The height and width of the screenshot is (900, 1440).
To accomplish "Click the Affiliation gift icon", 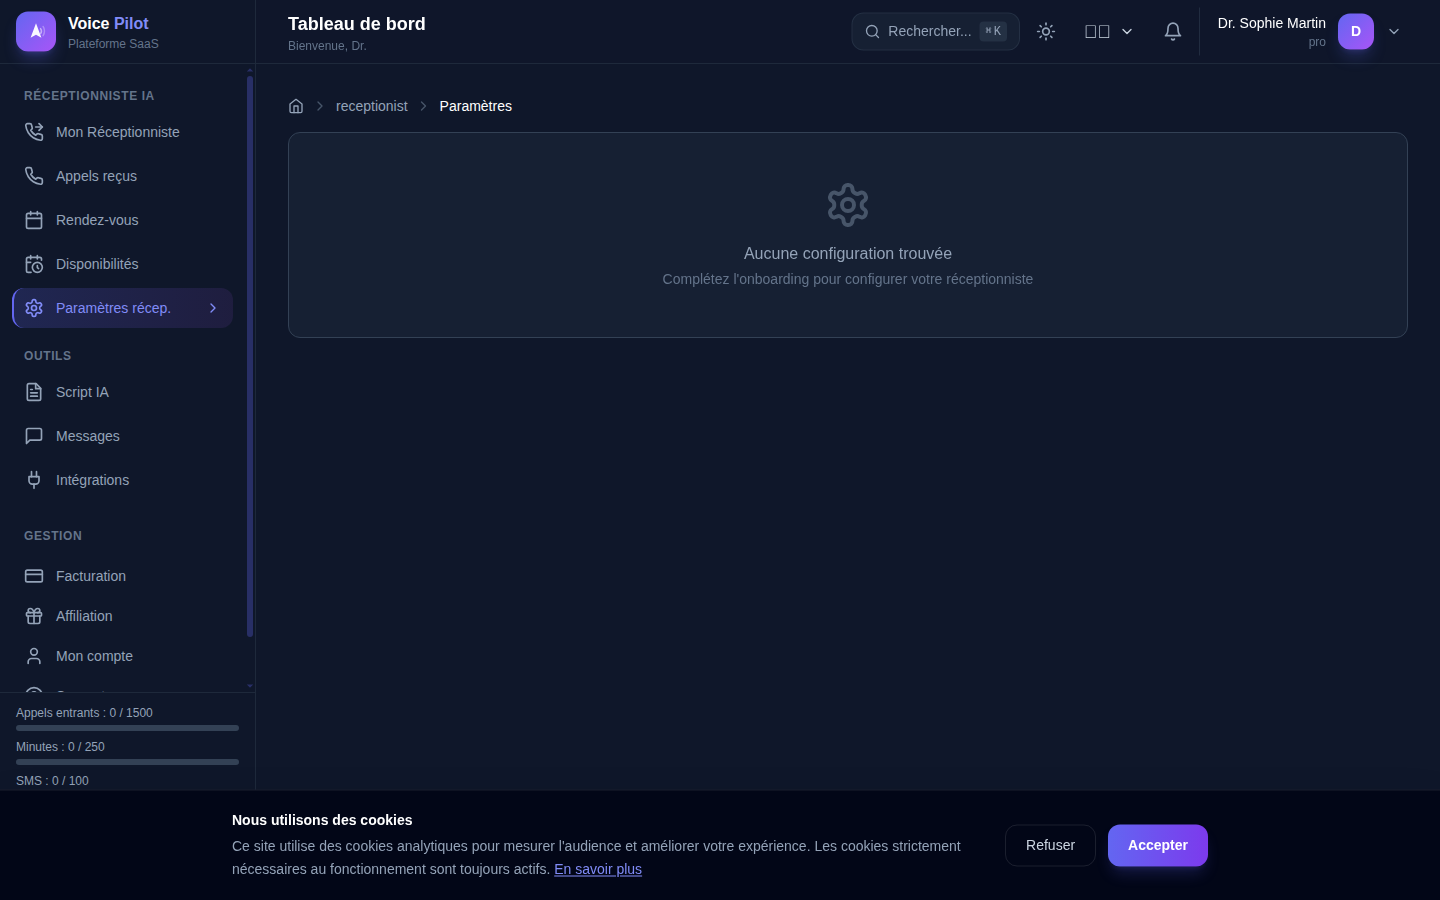I will tap(34, 616).
